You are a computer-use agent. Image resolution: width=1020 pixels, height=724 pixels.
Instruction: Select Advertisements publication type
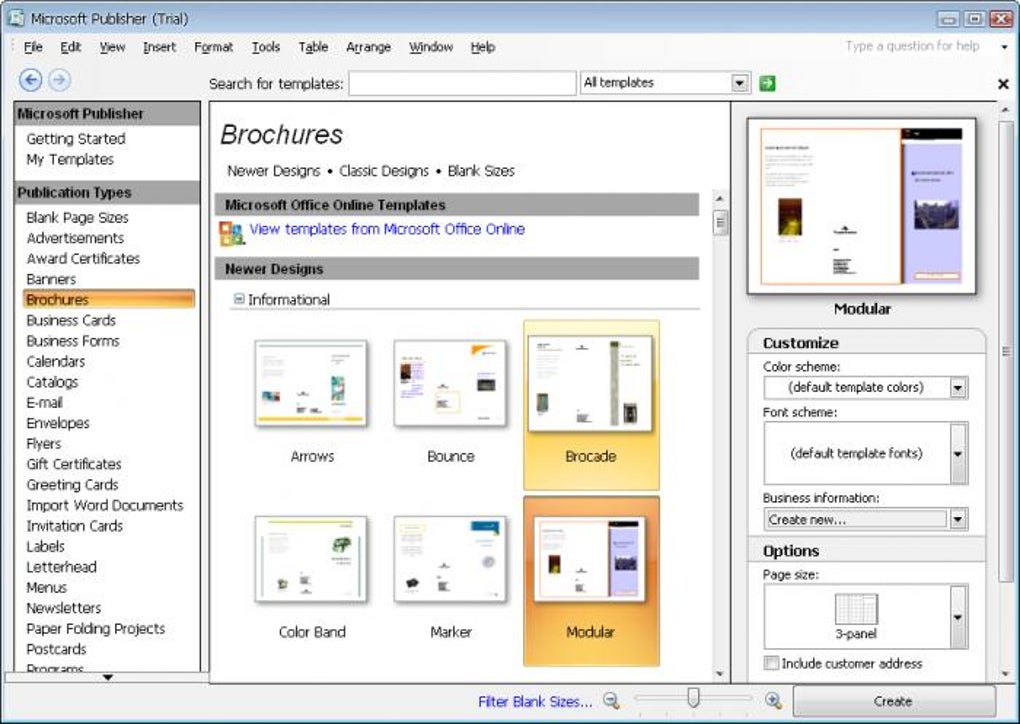[x=75, y=238]
